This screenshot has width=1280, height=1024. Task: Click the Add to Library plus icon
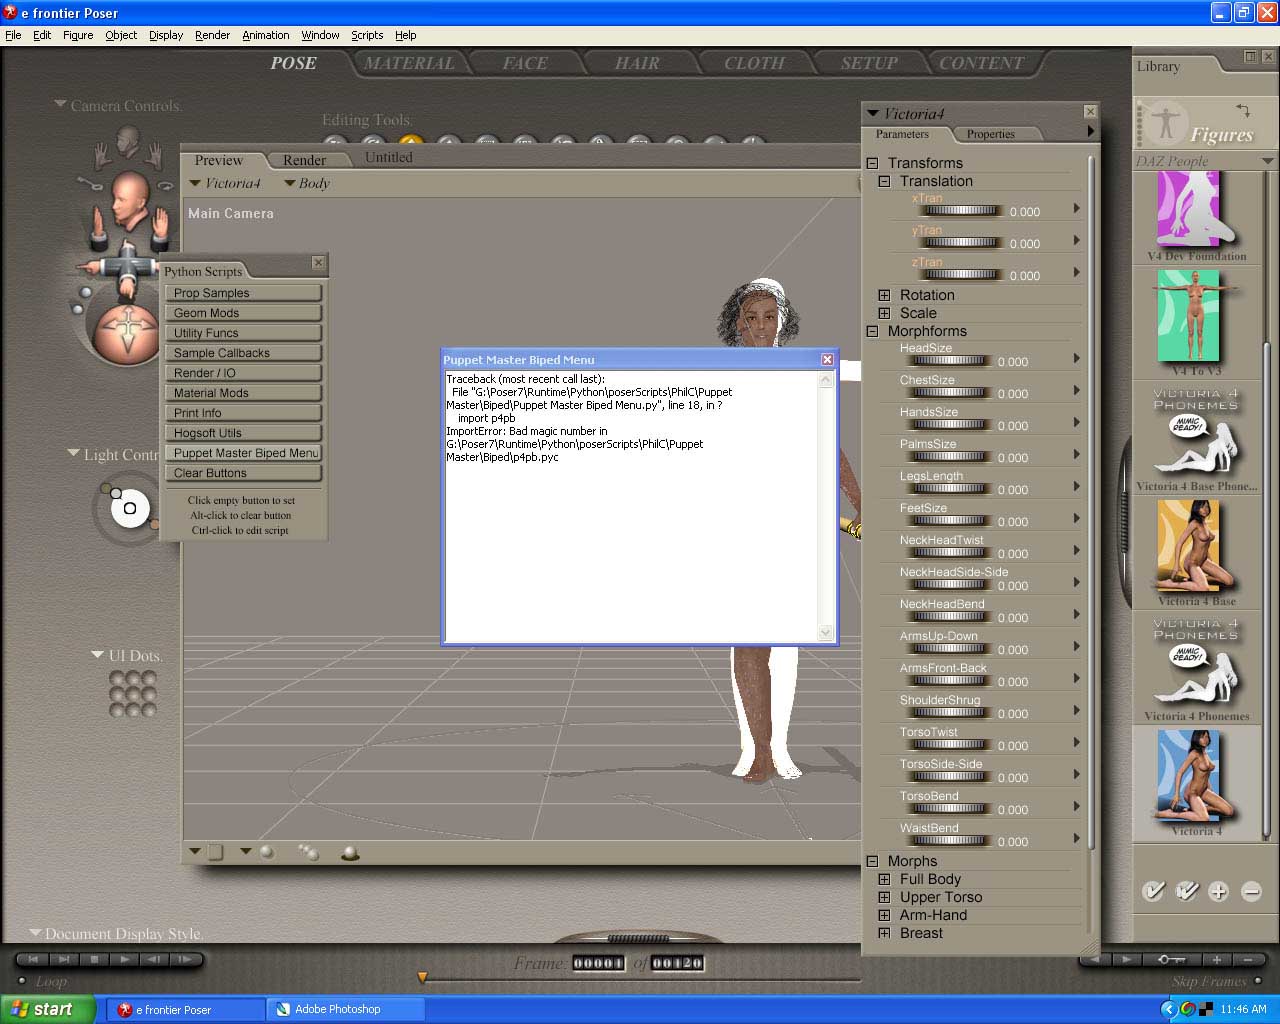tap(1218, 891)
